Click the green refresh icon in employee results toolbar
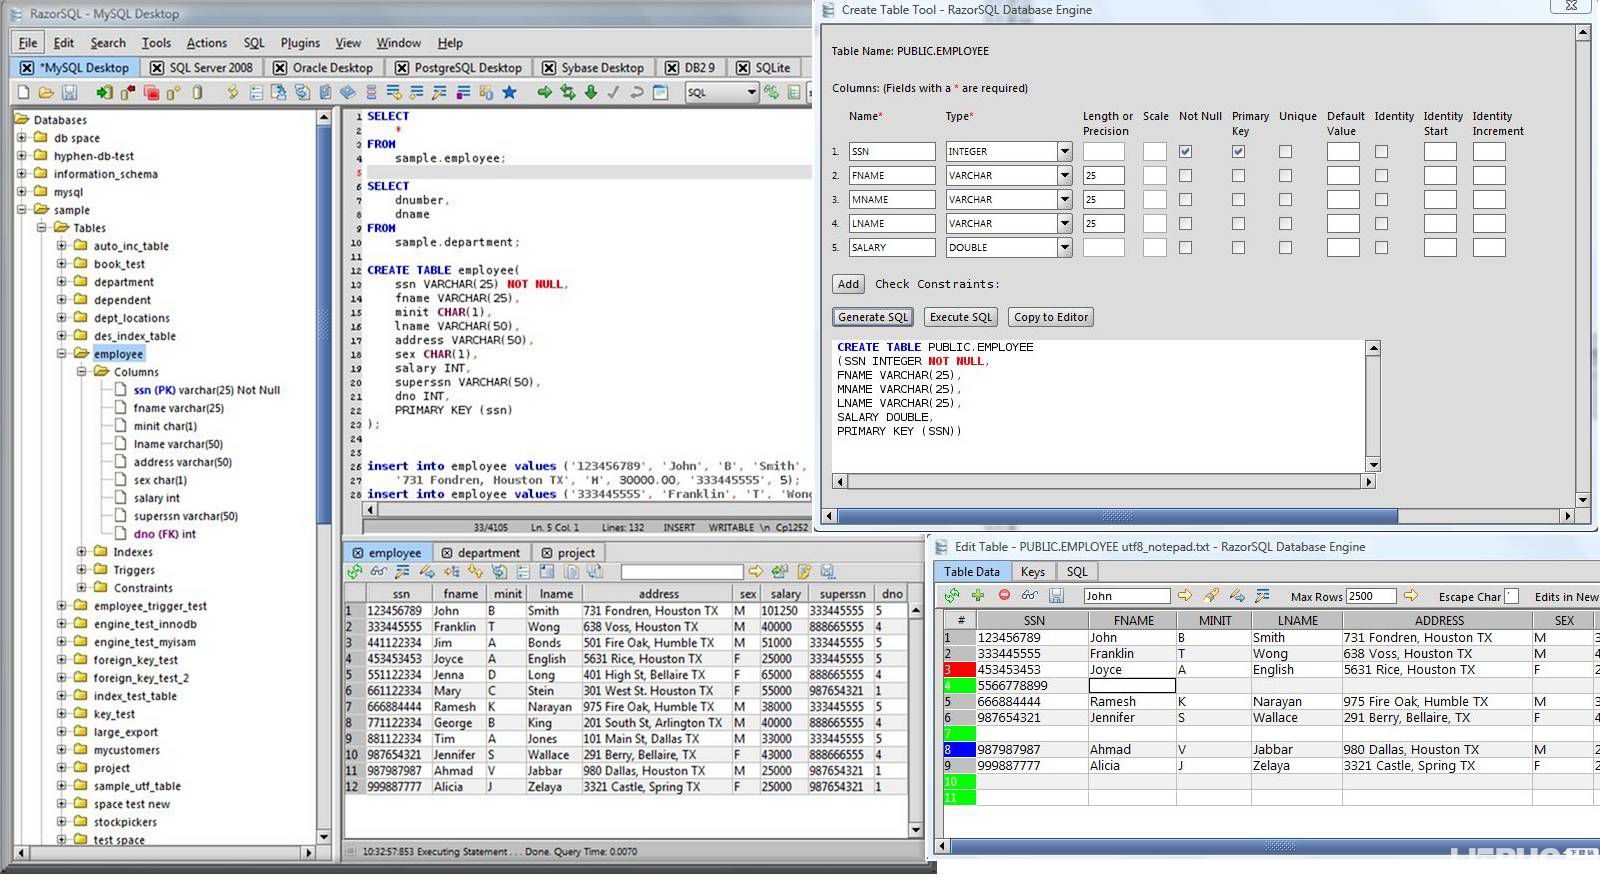This screenshot has height=882, width=1600. point(355,572)
